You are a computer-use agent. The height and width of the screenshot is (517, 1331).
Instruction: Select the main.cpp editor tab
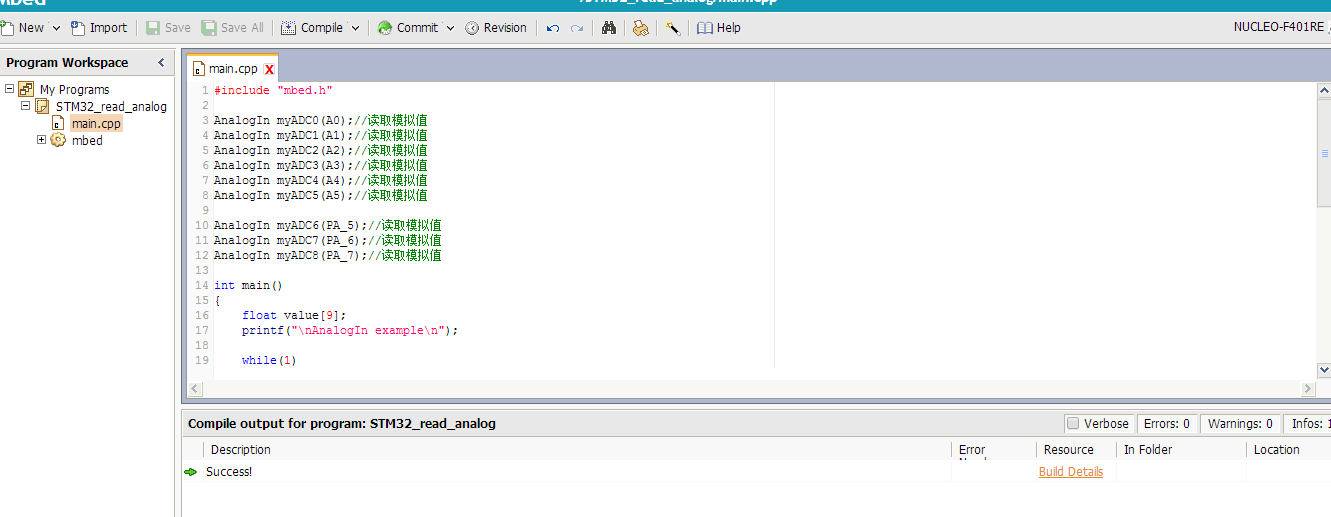(232, 69)
